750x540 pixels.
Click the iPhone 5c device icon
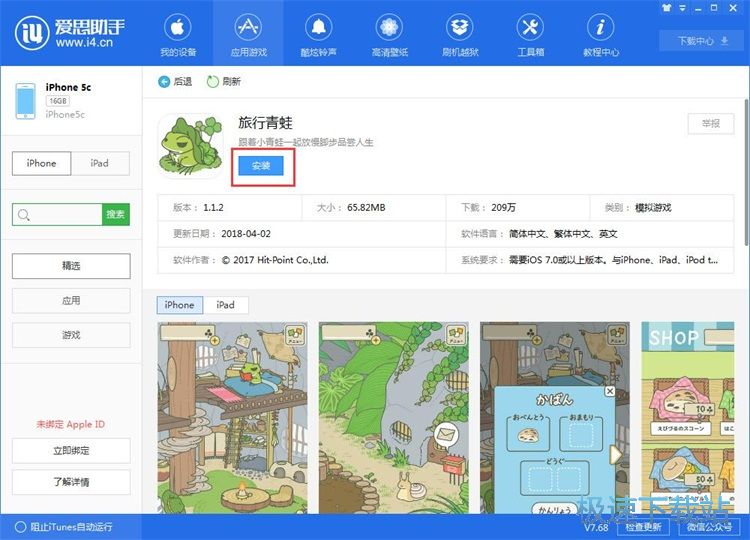(x=25, y=100)
